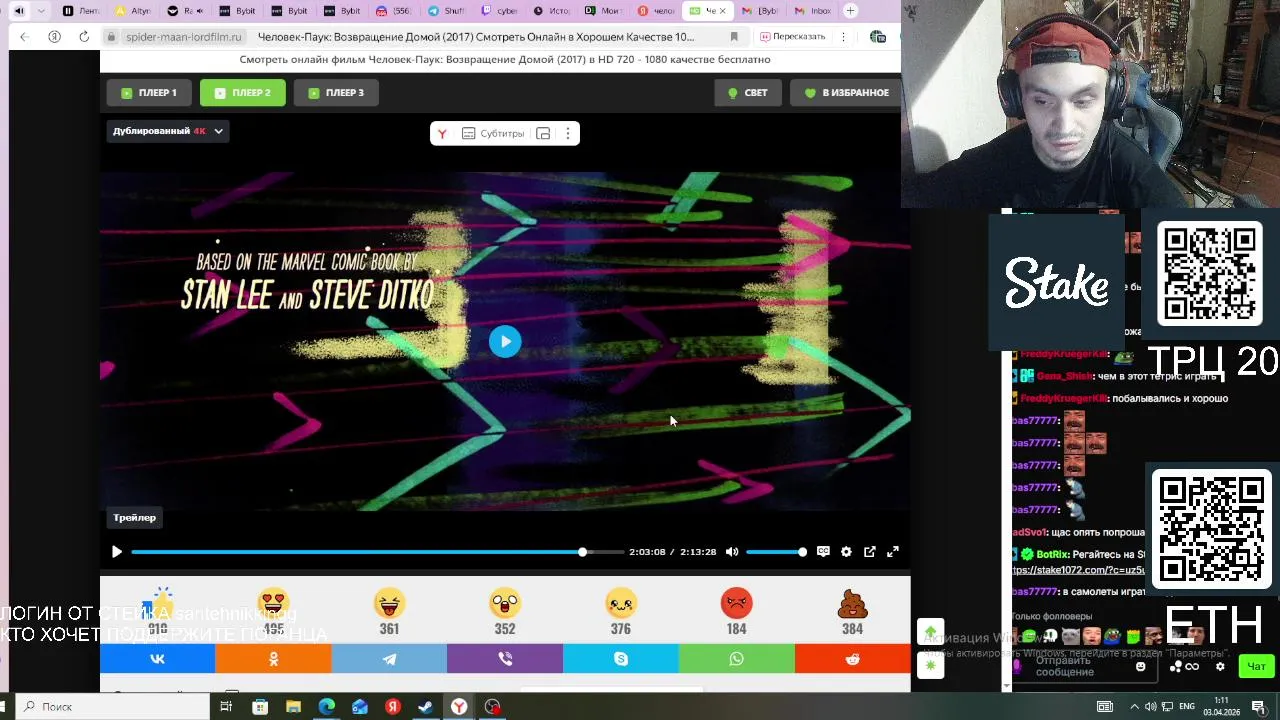Screen dimensions: 1280x720
Task: Share the page on Reddit
Action: pyautogui.click(x=853, y=659)
